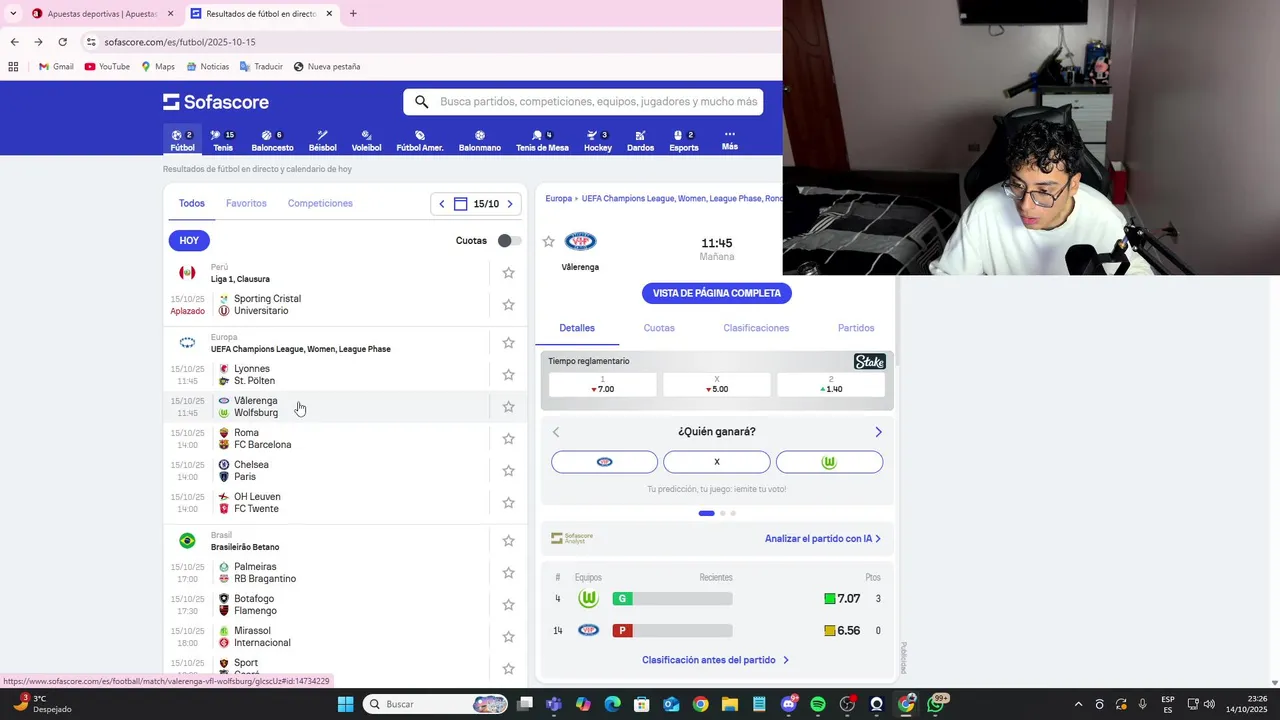Click the Vålerenga team crest
Viewport: 1280px width, 720px height.
point(580,241)
